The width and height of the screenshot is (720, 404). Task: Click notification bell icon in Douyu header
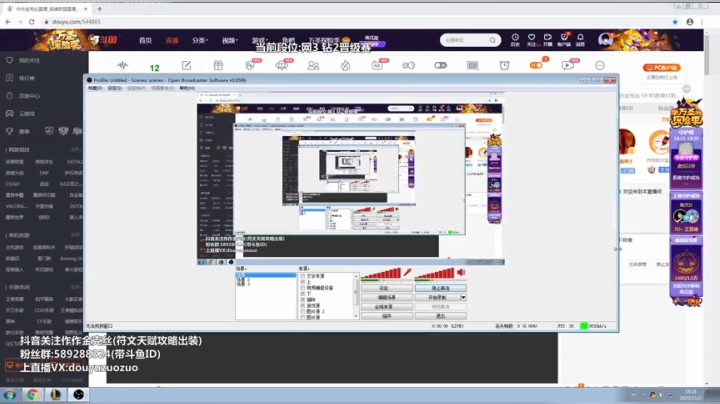point(580,39)
